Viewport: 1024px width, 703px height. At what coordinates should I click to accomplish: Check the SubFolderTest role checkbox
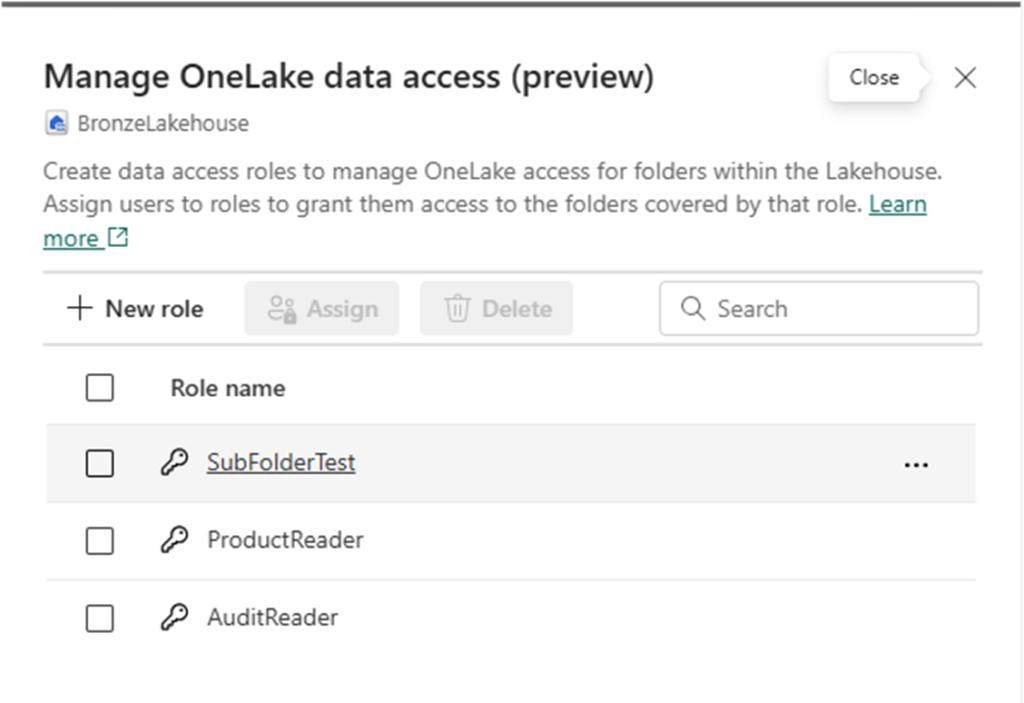(100, 463)
